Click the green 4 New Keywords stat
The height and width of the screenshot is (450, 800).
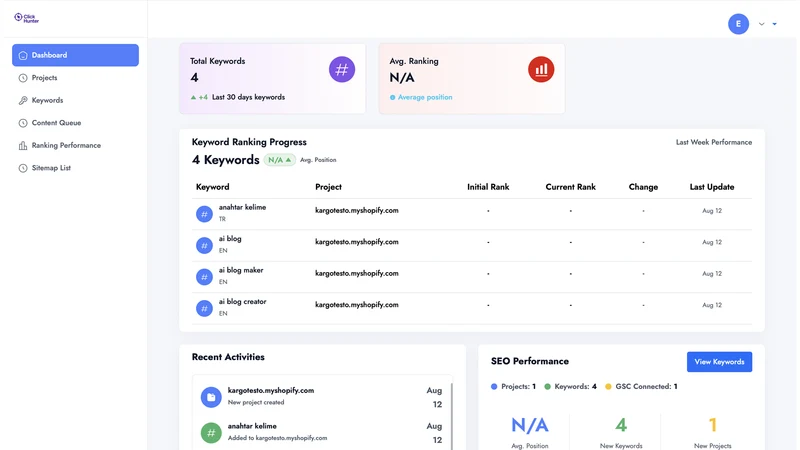[621, 425]
